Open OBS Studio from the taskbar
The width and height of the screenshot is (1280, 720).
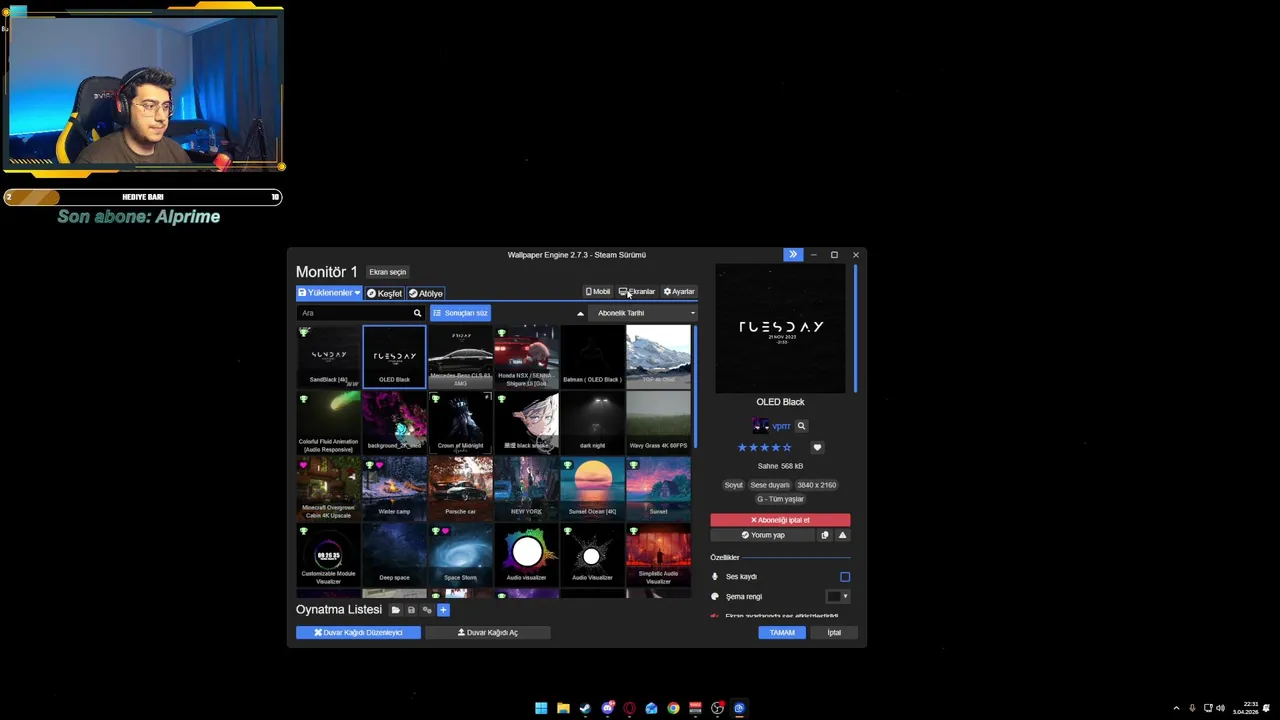[x=717, y=708]
